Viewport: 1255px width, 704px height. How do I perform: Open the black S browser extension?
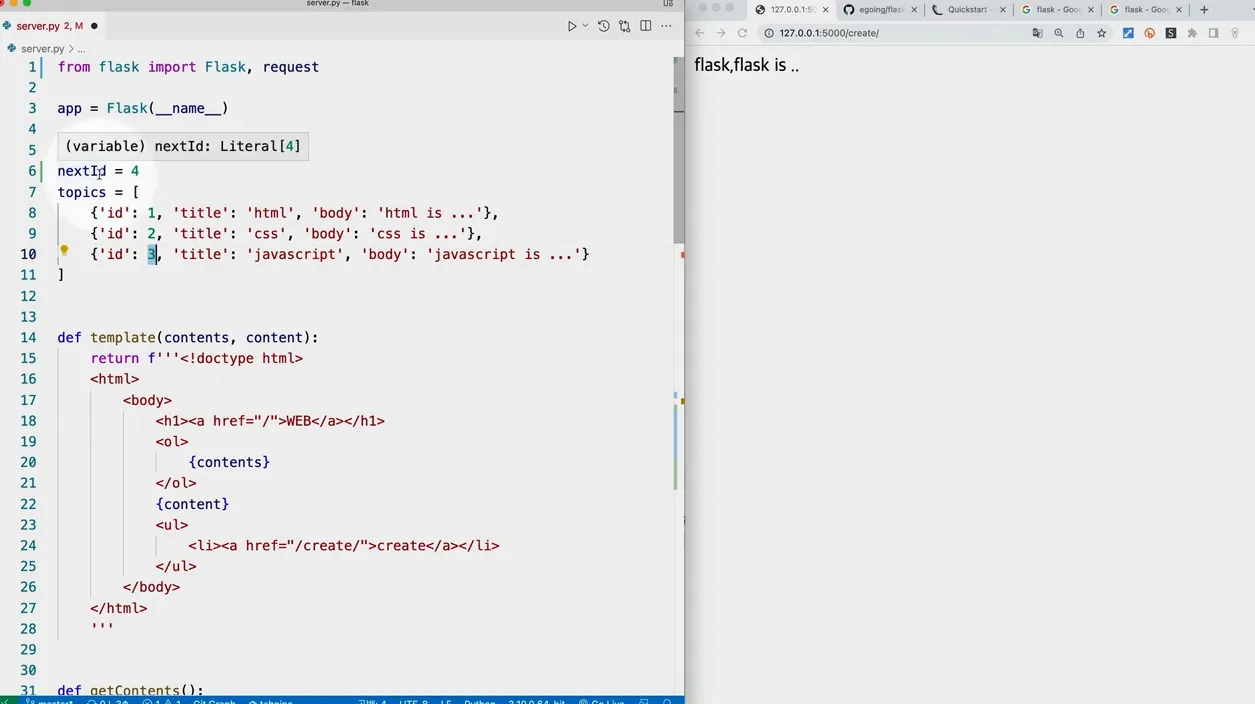coord(1171,33)
